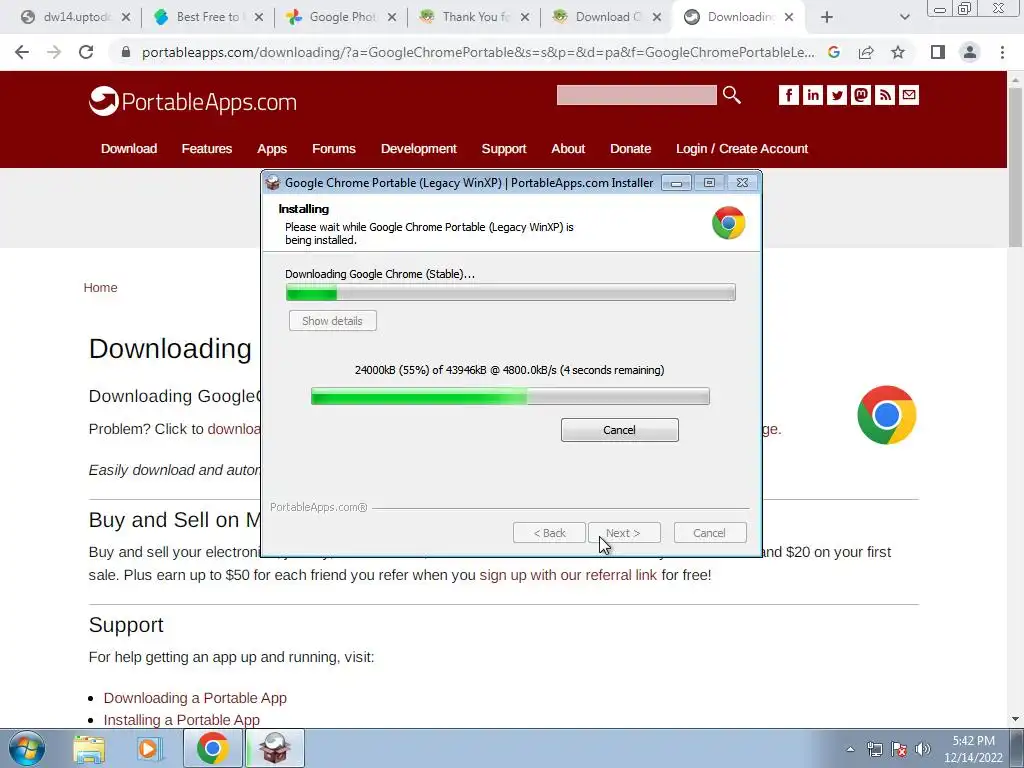Click the site search input field
Screen dimensions: 1024x768
(636, 95)
